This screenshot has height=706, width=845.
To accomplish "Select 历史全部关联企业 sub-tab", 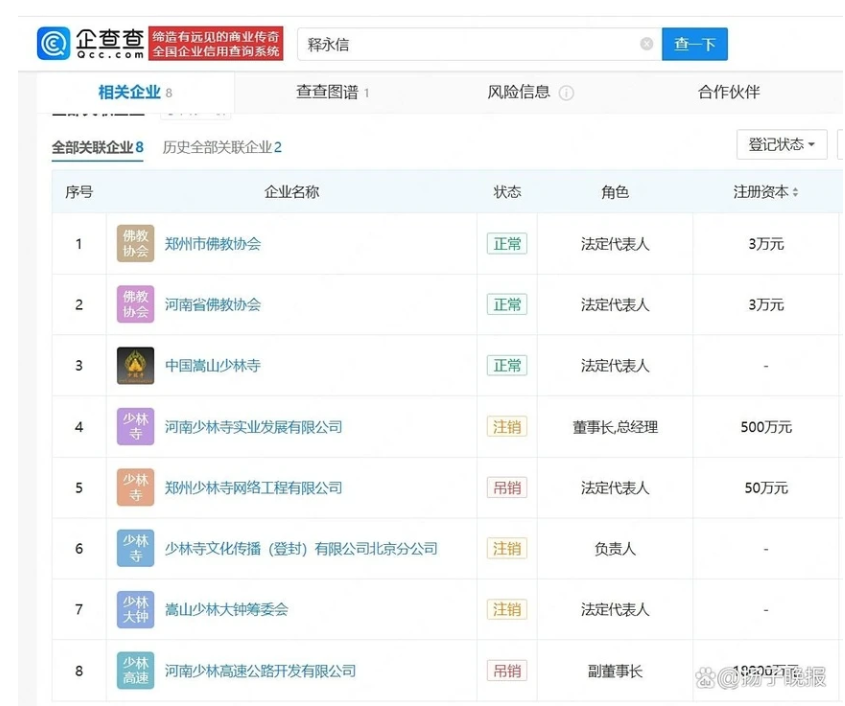I will pos(222,148).
